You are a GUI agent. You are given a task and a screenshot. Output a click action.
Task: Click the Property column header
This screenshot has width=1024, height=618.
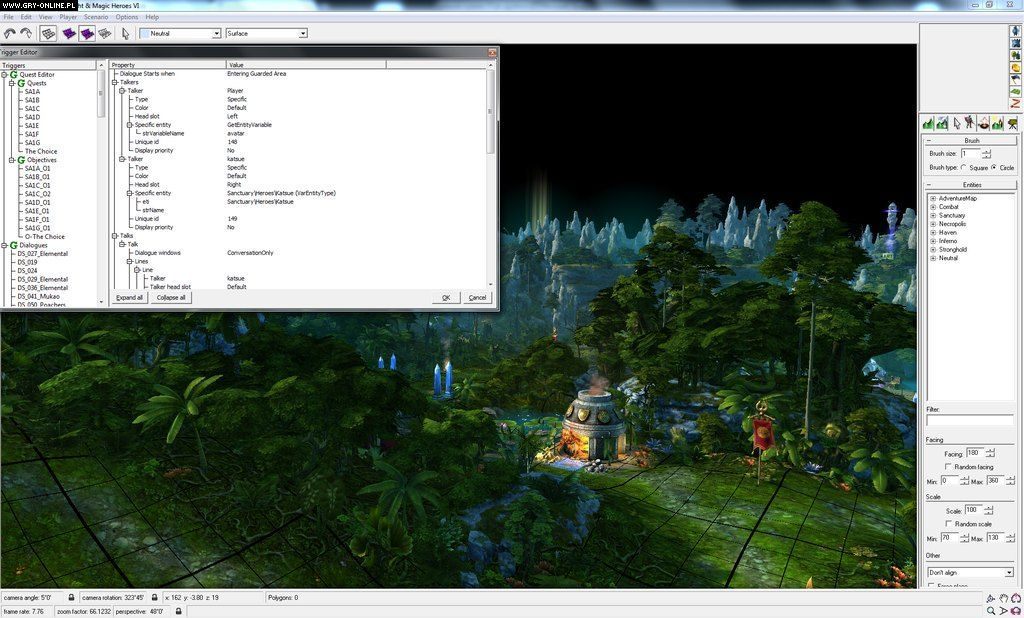tap(168, 65)
